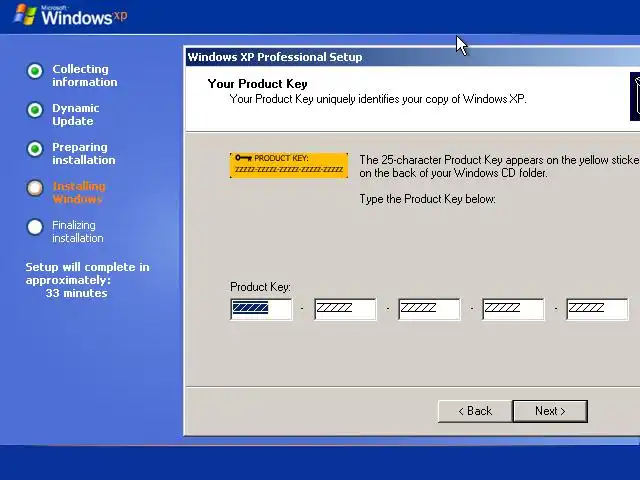This screenshot has width=640, height=480.
Task: Click the green Dynamic Update step indicator
Action: [35, 110]
